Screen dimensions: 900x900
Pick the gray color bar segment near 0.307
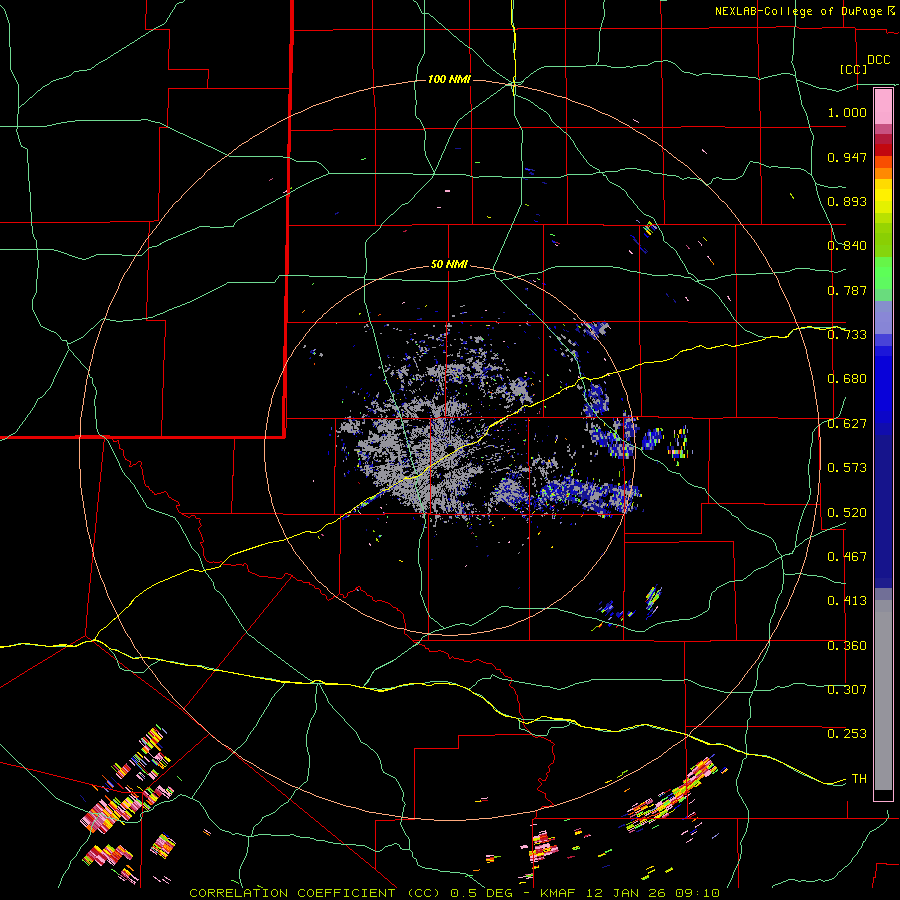coord(883,695)
